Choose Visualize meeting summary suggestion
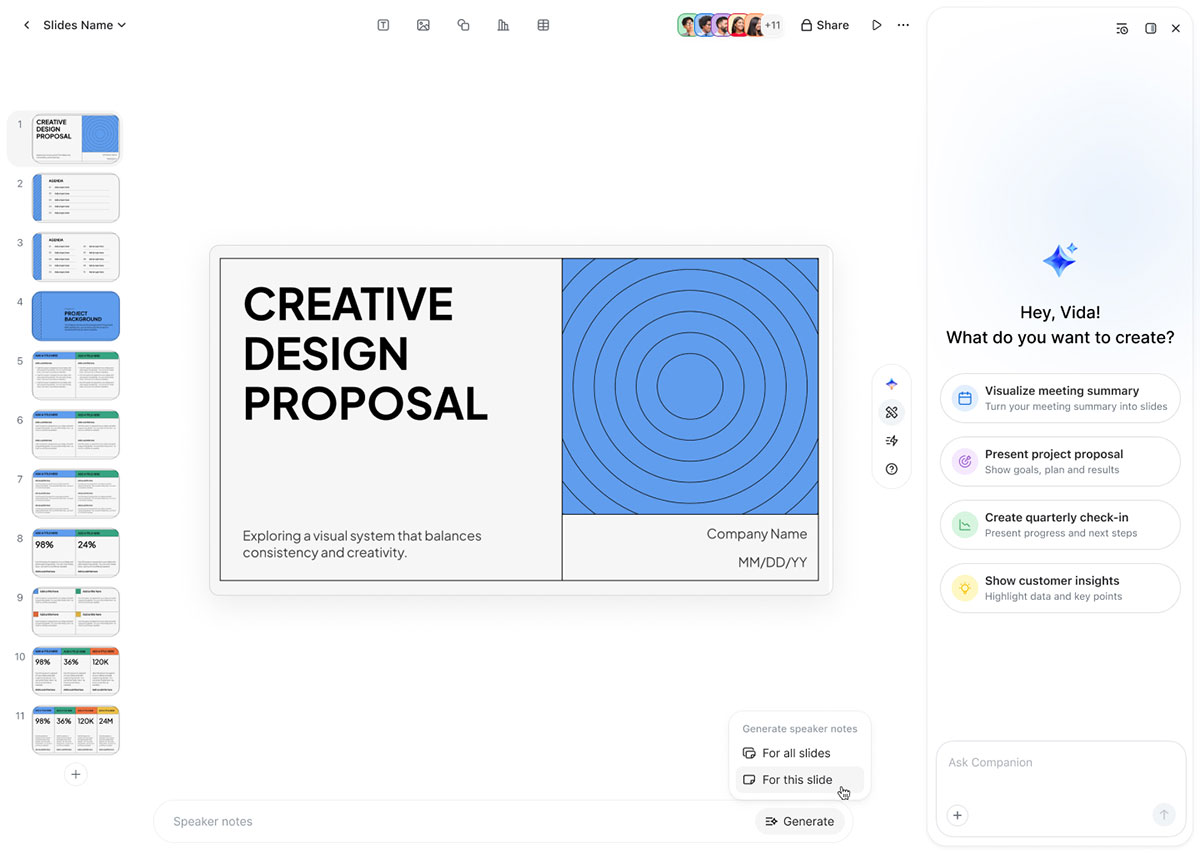 coord(1060,398)
